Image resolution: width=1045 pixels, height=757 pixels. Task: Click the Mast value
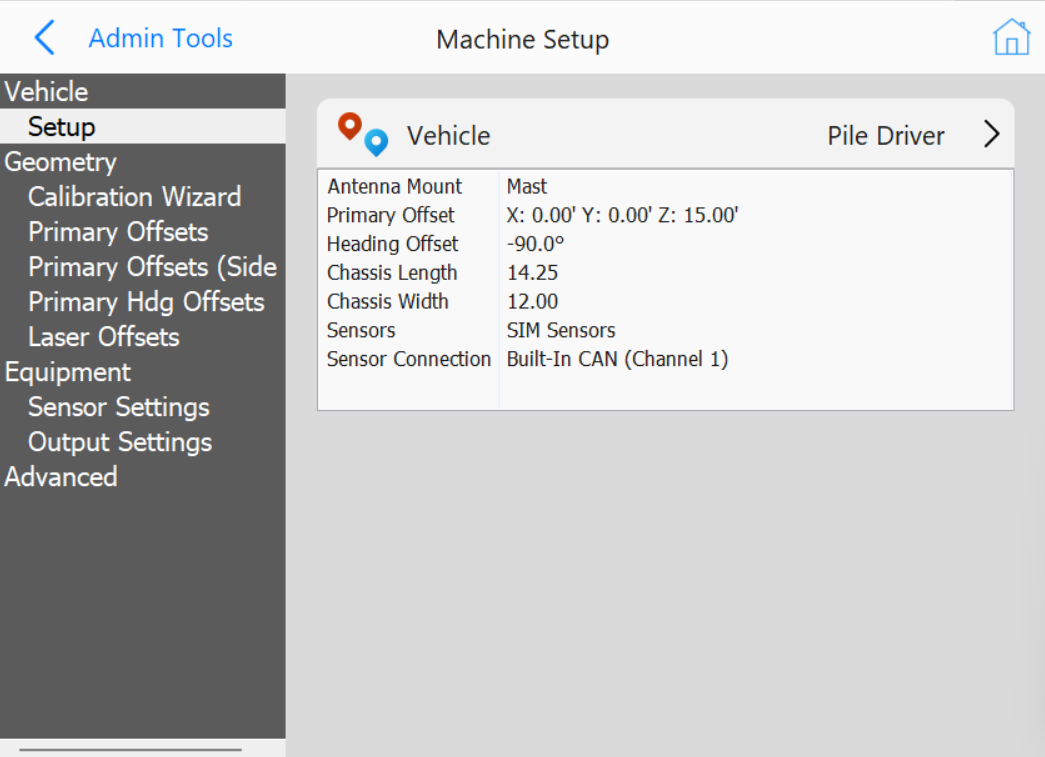click(x=526, y=187)
